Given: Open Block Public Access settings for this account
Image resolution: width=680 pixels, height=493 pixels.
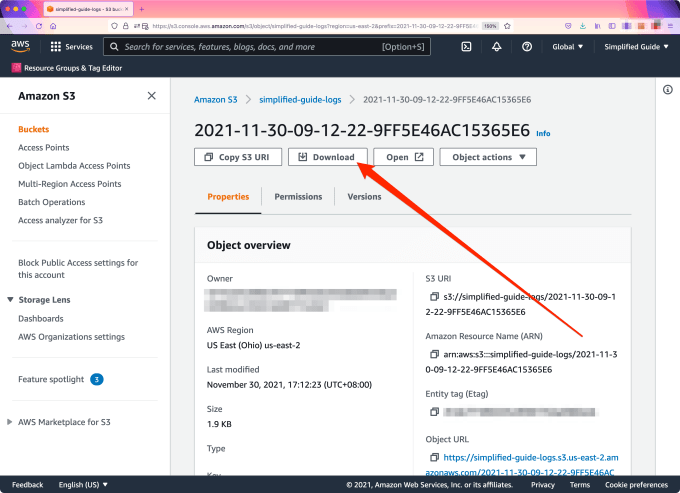Looking at the screenshot, I should pyautogui.click(x=78, y=269).
